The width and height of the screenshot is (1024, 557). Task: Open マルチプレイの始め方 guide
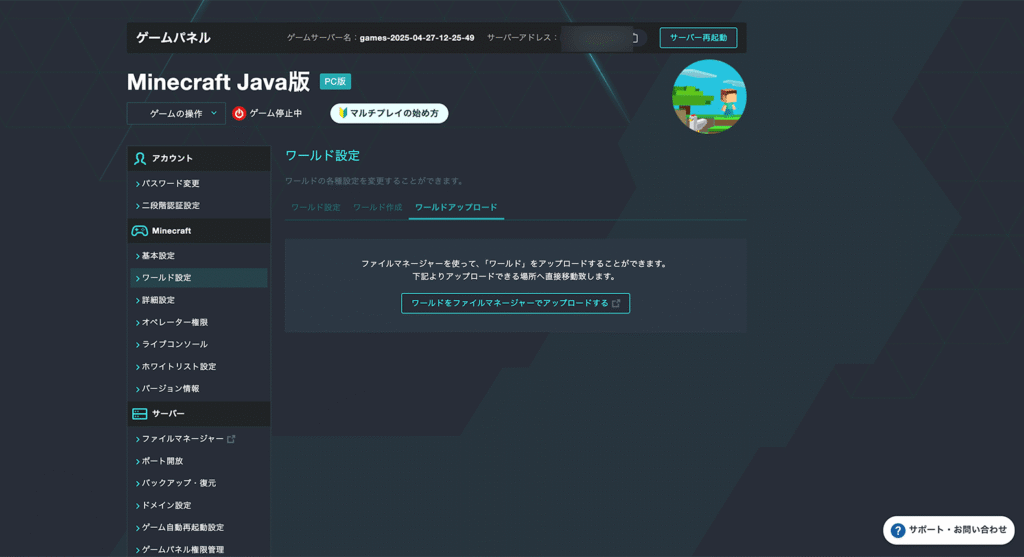click(x=389, y=114)
